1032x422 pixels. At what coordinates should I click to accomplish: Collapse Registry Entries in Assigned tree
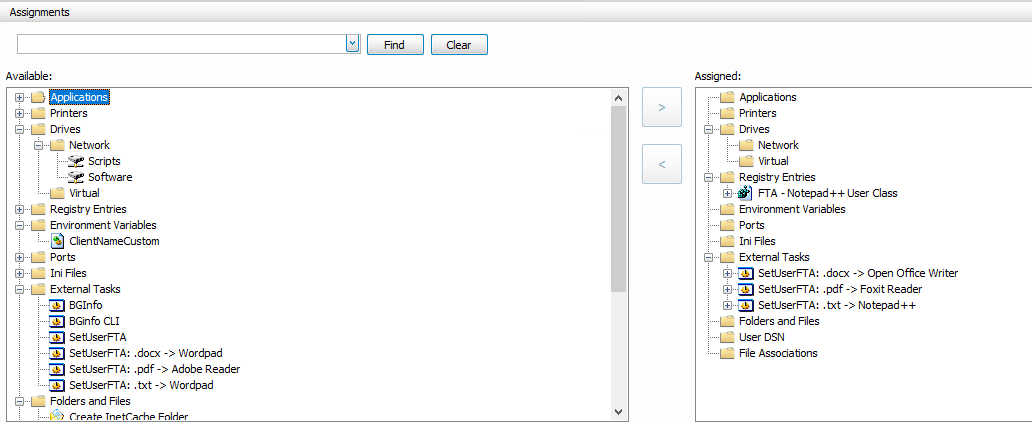click(x=708, y=178)
